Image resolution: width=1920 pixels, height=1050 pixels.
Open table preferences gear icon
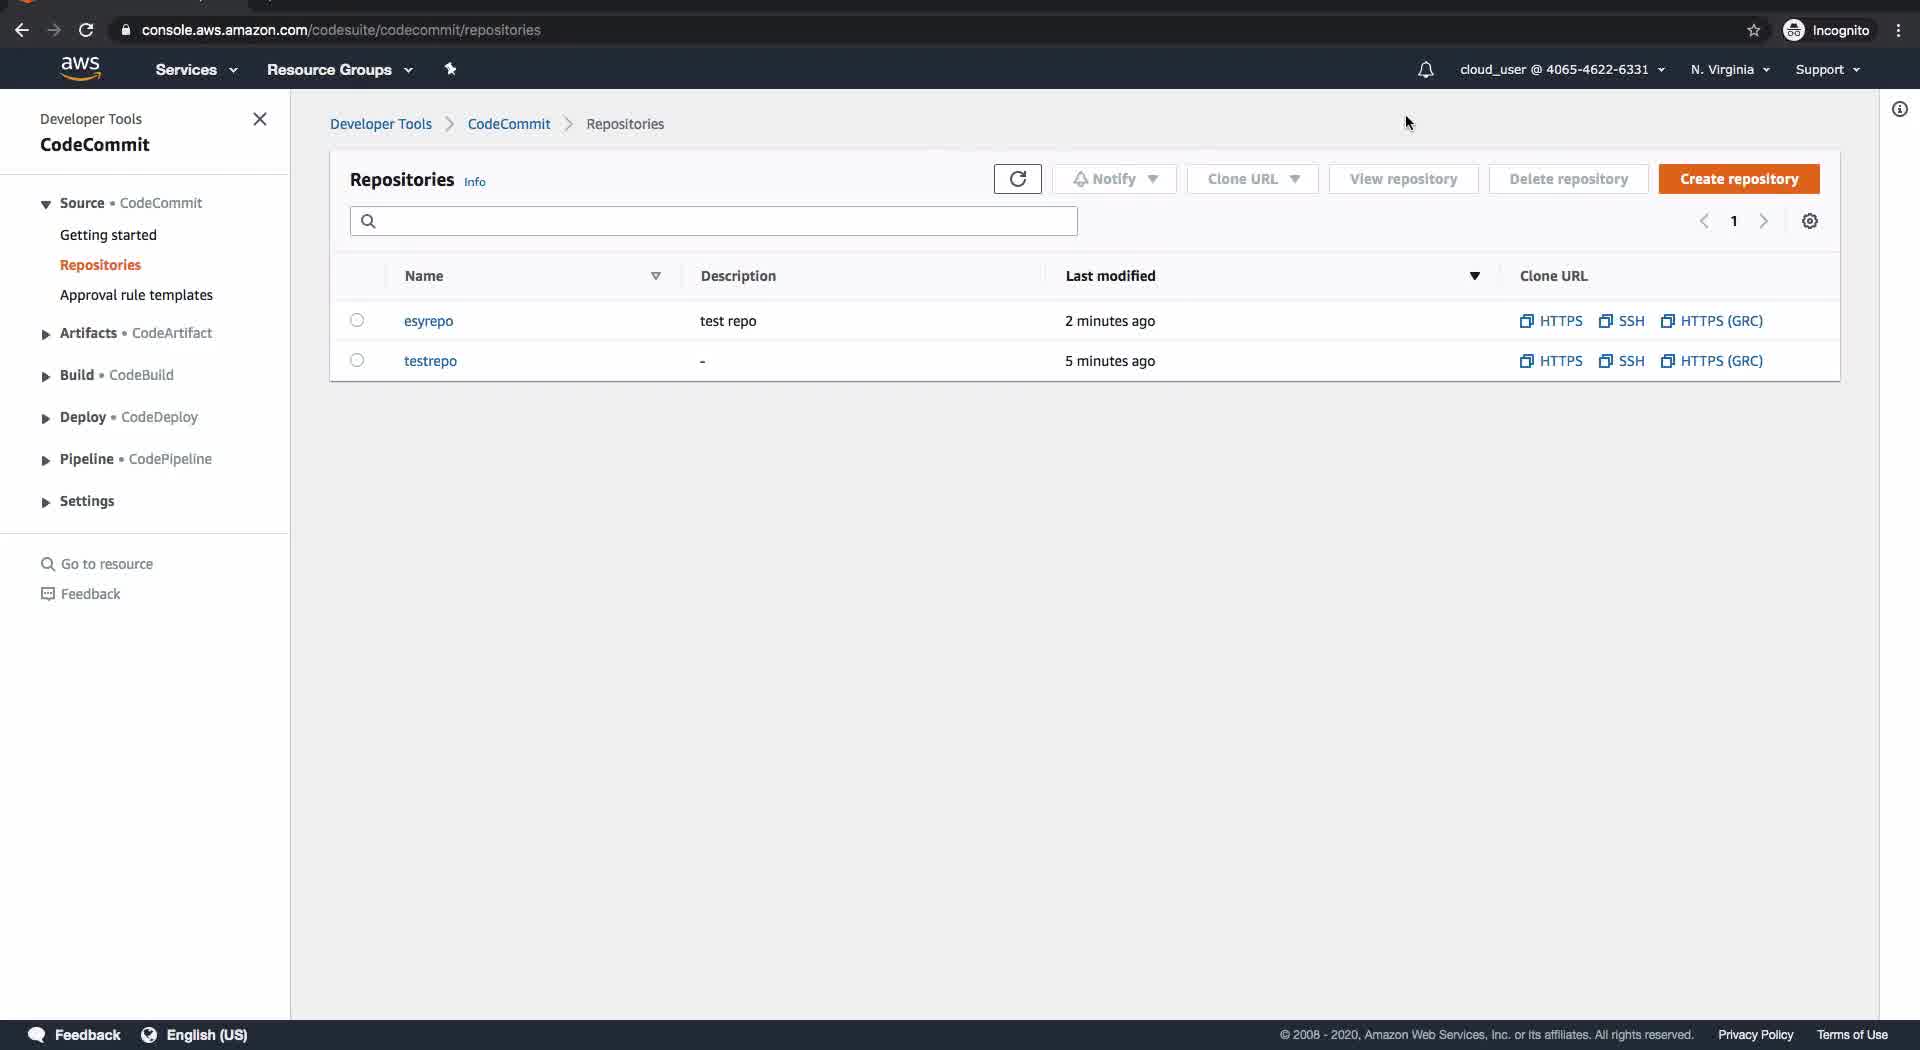(x=1810, y=221)
